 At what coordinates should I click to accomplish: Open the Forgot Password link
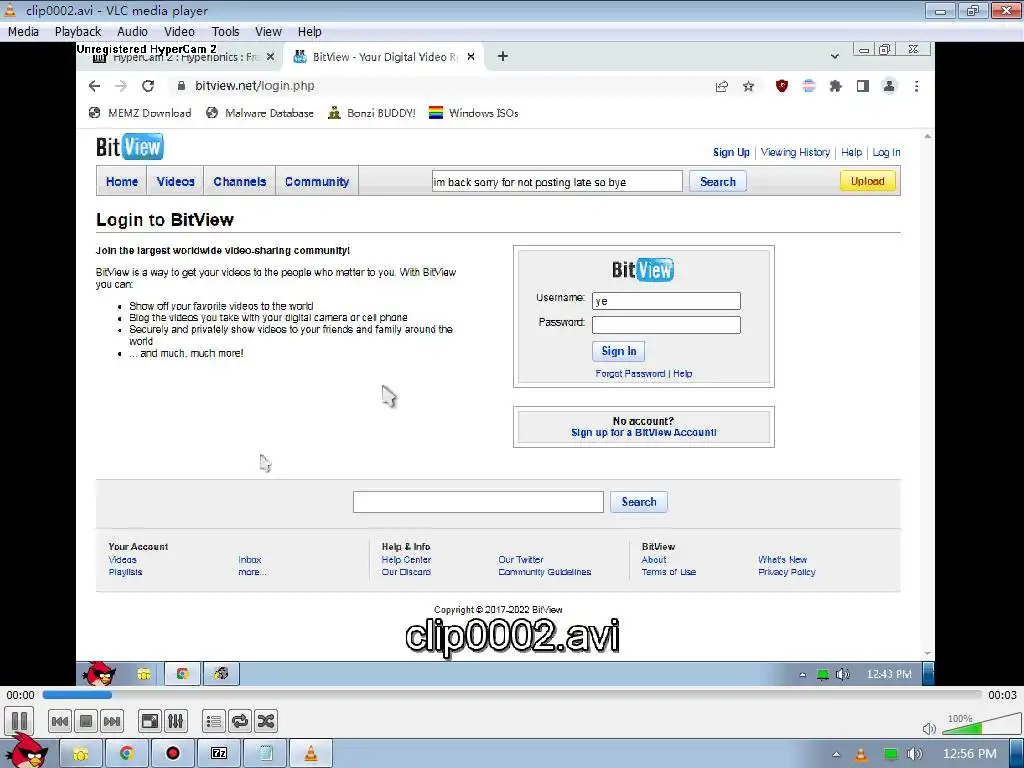coord(630,374)
